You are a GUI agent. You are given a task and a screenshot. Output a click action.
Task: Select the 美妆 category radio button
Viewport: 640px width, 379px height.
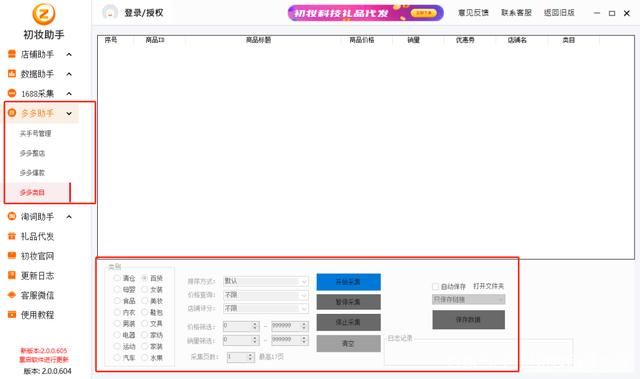pos(144,301)
